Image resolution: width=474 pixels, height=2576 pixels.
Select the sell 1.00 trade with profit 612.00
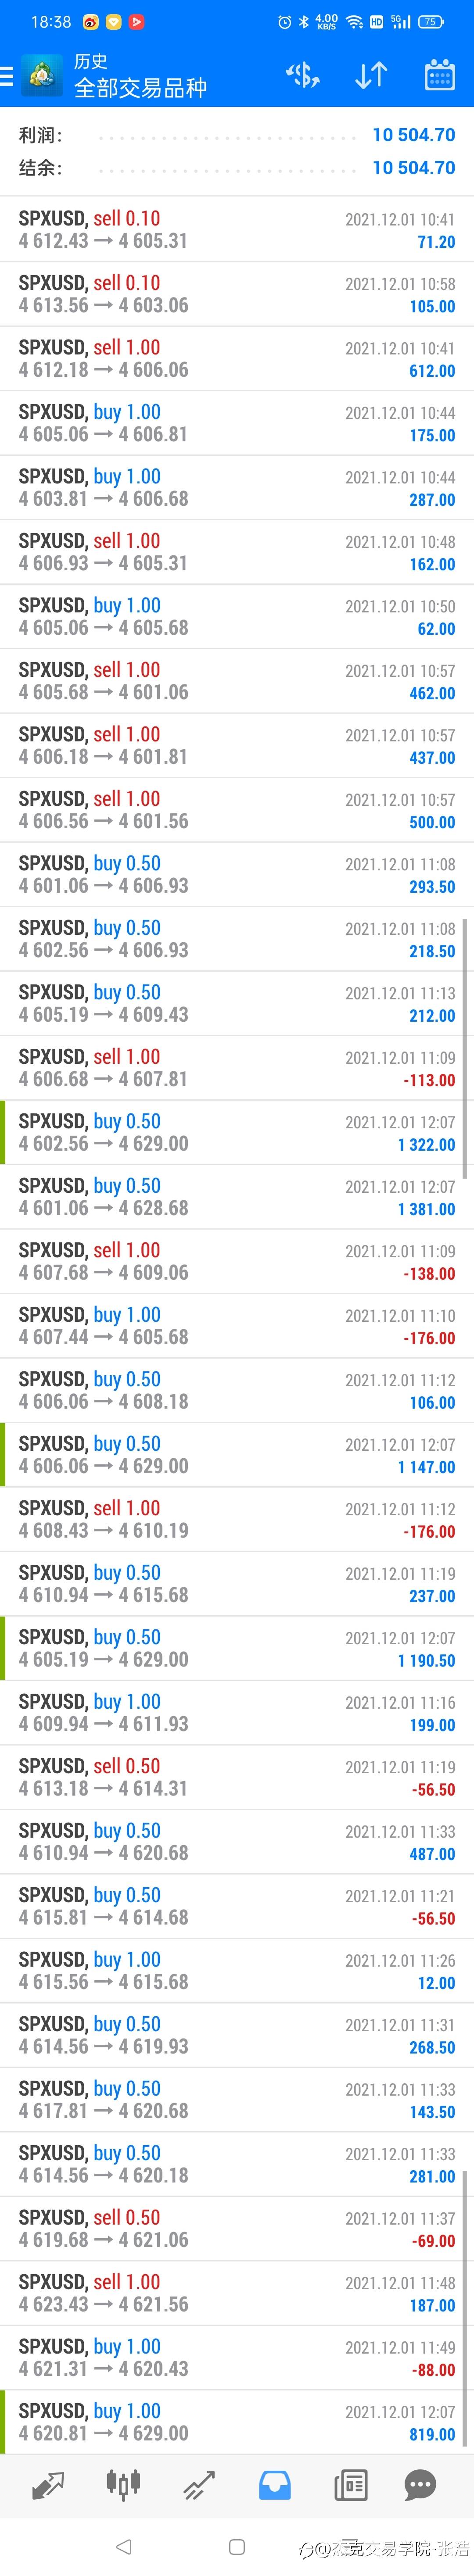coord(237,358)
